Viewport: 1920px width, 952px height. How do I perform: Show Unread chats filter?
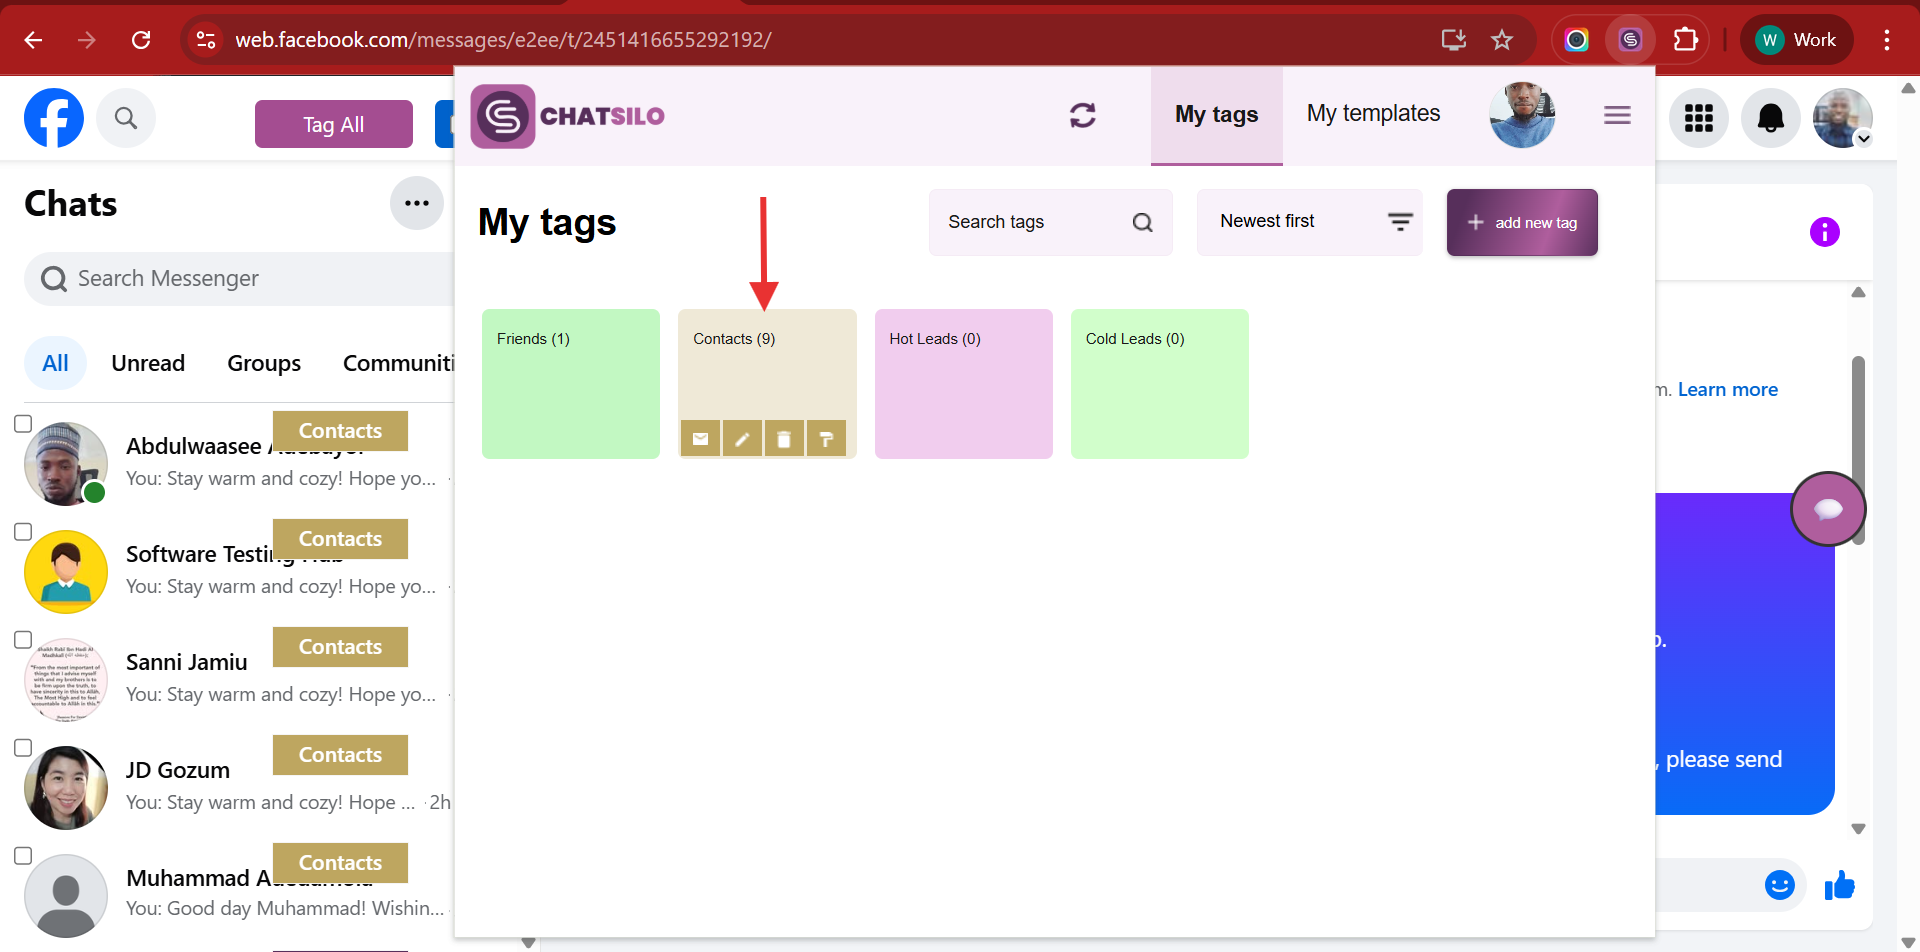(x=148, y=363)
